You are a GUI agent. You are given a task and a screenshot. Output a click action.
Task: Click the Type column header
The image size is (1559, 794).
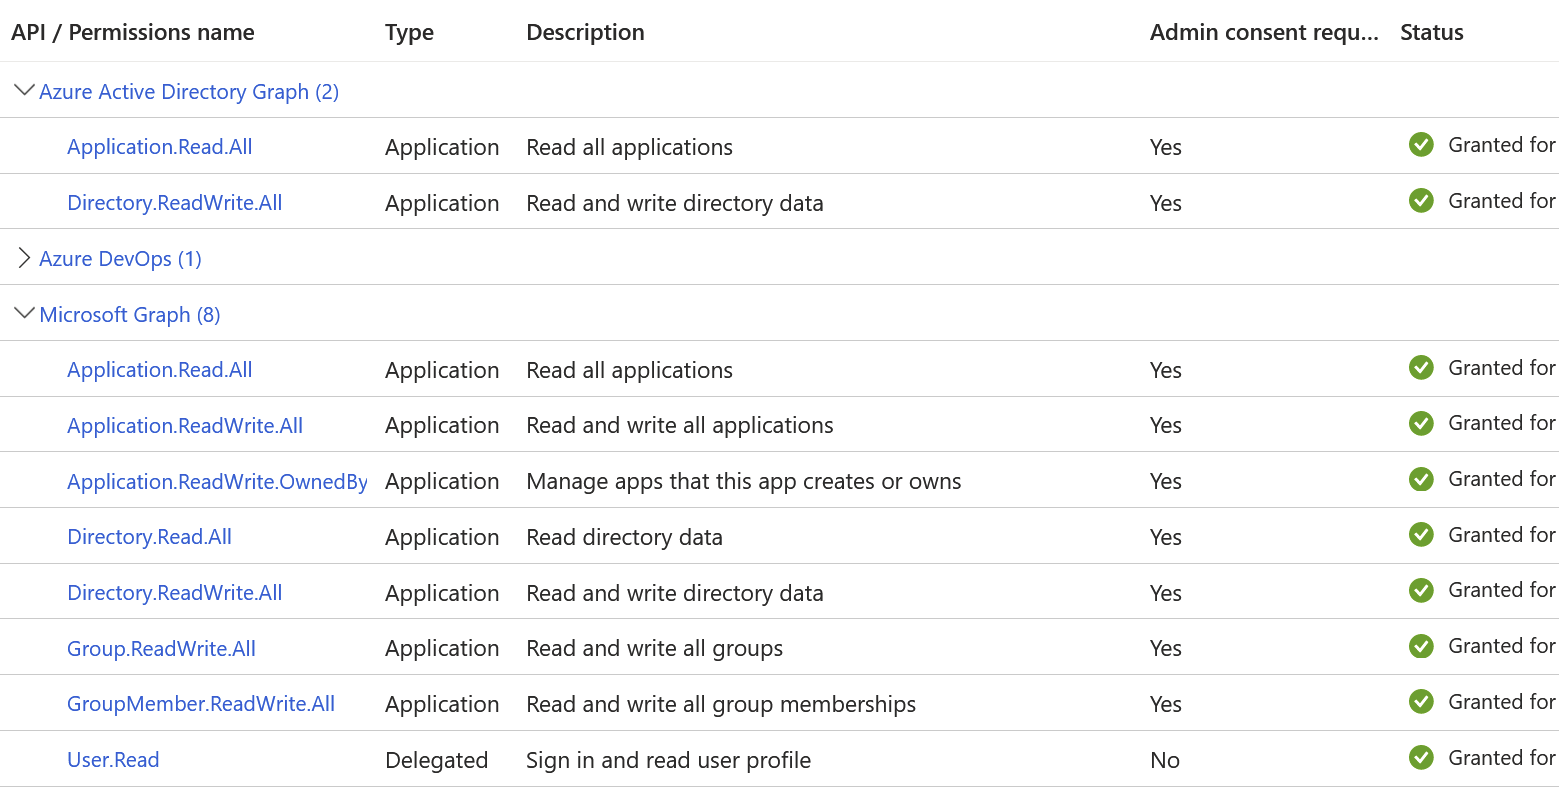coord(409,32)
